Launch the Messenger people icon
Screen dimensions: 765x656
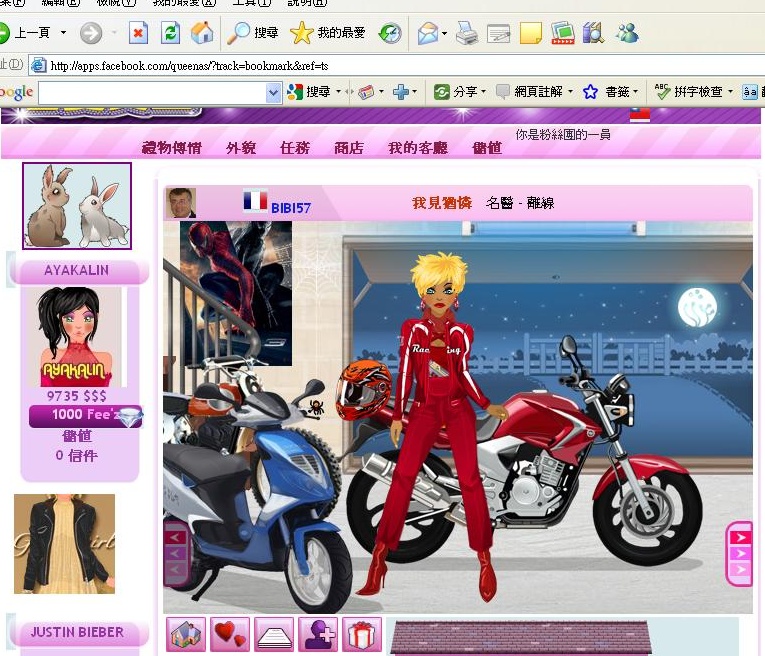627,33
